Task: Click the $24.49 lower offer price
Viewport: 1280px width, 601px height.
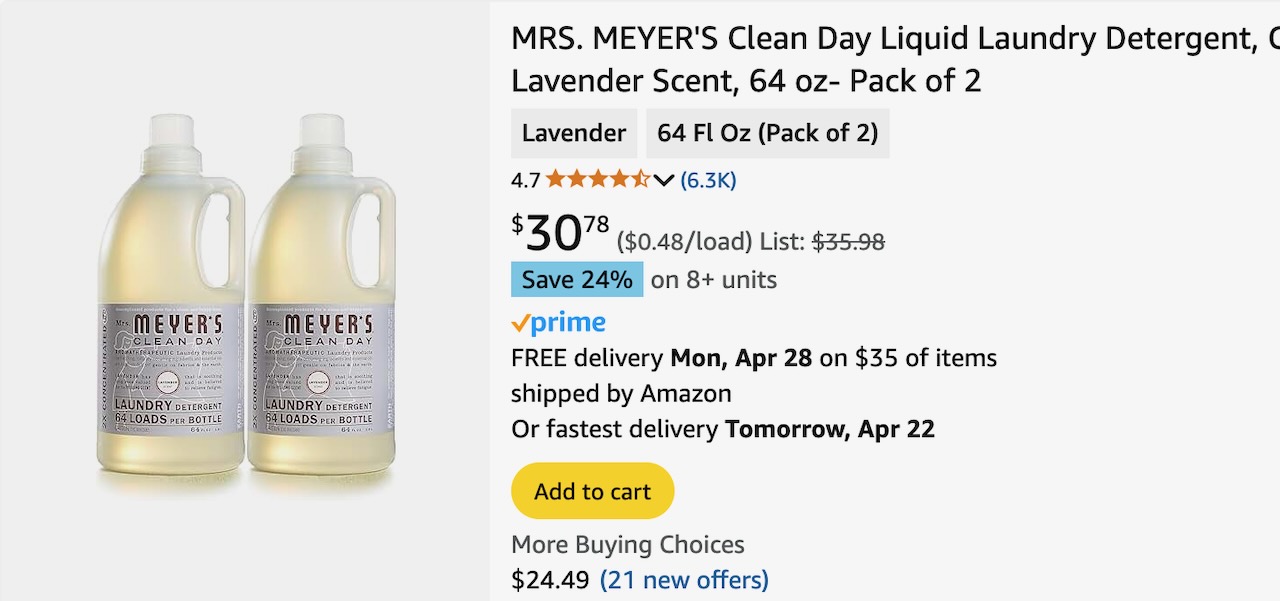Action: coord(550,579)
